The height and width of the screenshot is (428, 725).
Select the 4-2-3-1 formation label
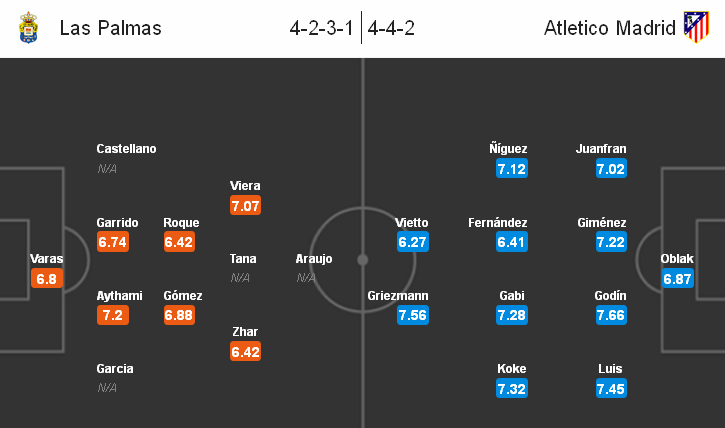(321, 28)
